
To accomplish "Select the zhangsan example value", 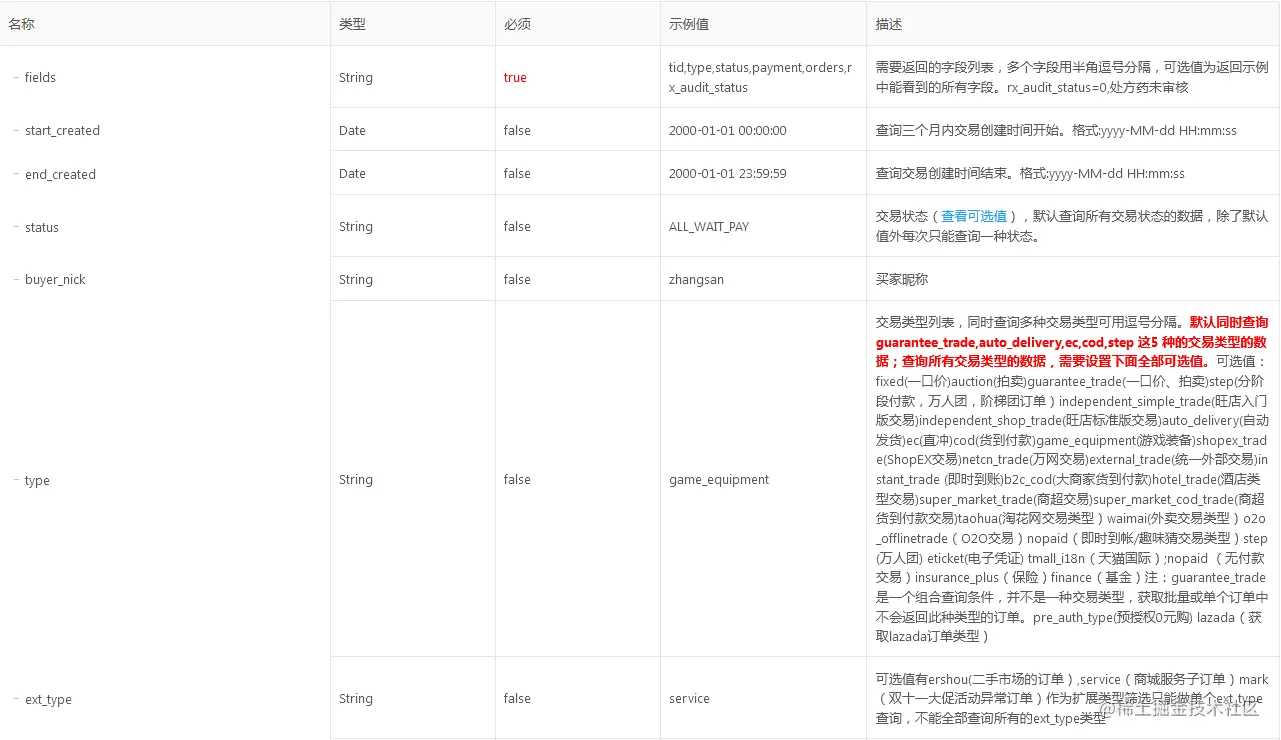I will point(696,280).
